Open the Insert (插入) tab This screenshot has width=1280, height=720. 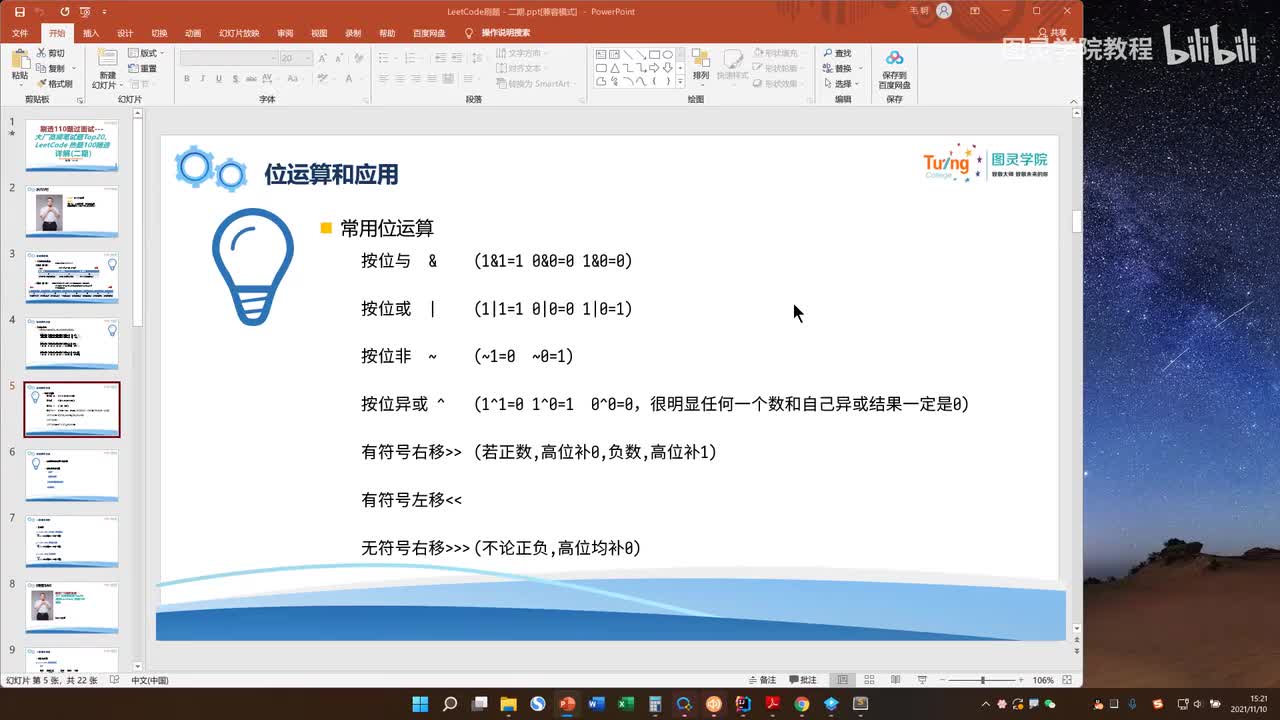point(91,33)
